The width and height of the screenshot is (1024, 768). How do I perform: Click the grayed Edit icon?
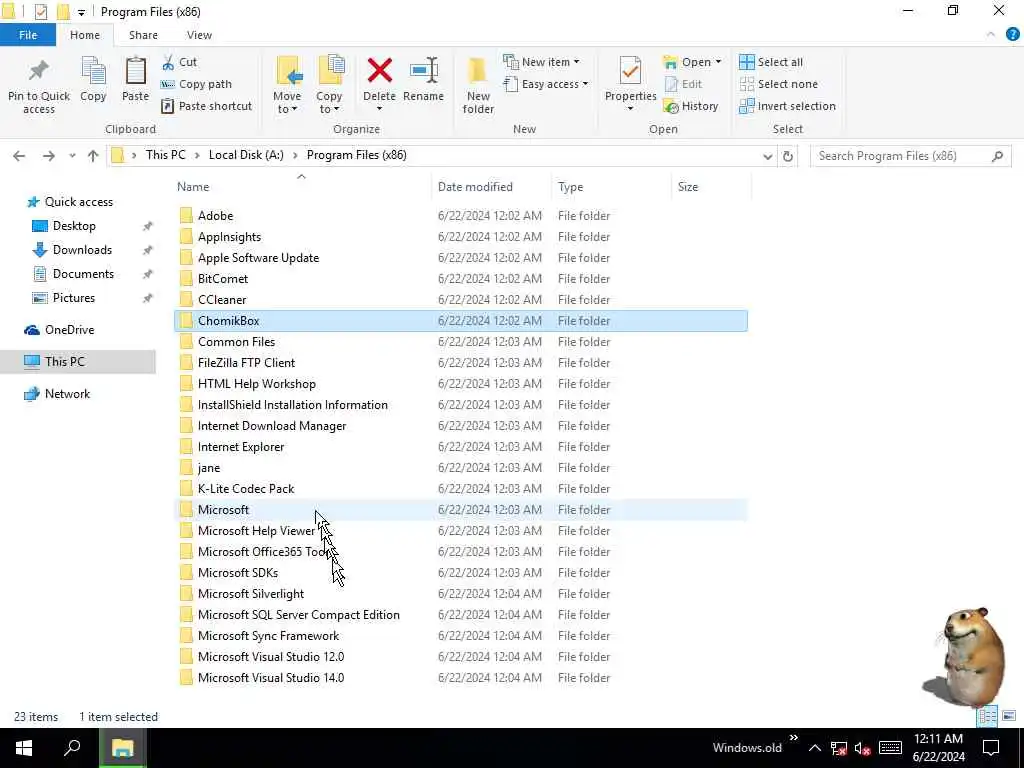tap(671, 84)
